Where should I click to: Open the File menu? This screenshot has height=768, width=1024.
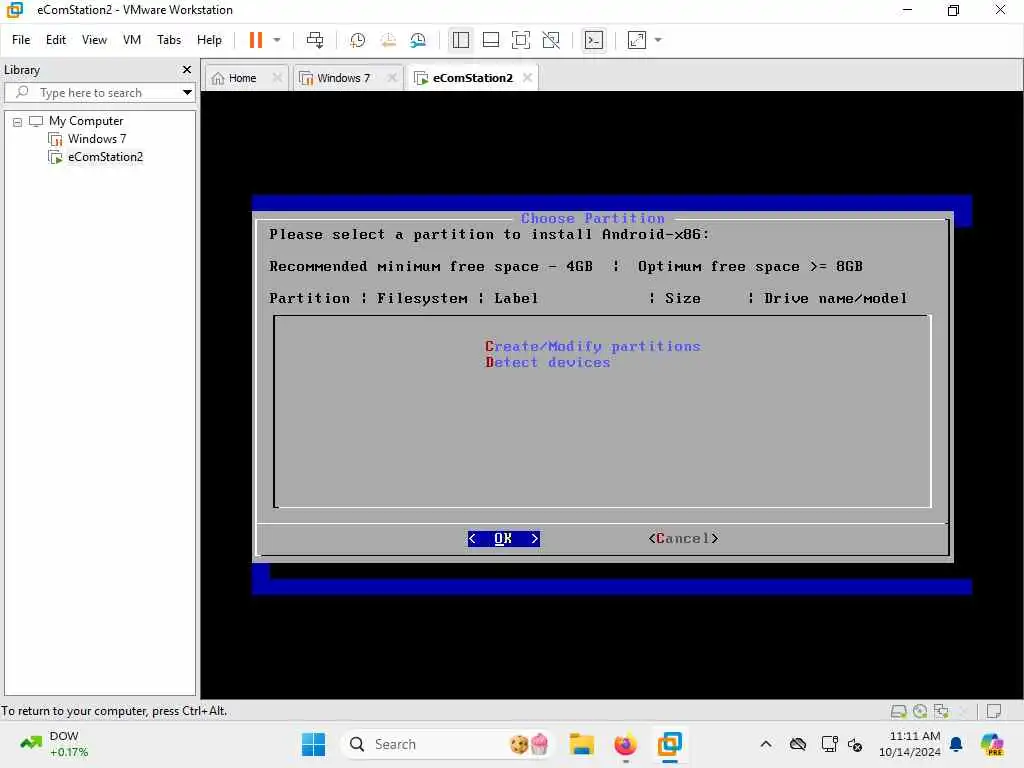click(x=21, y=40)
